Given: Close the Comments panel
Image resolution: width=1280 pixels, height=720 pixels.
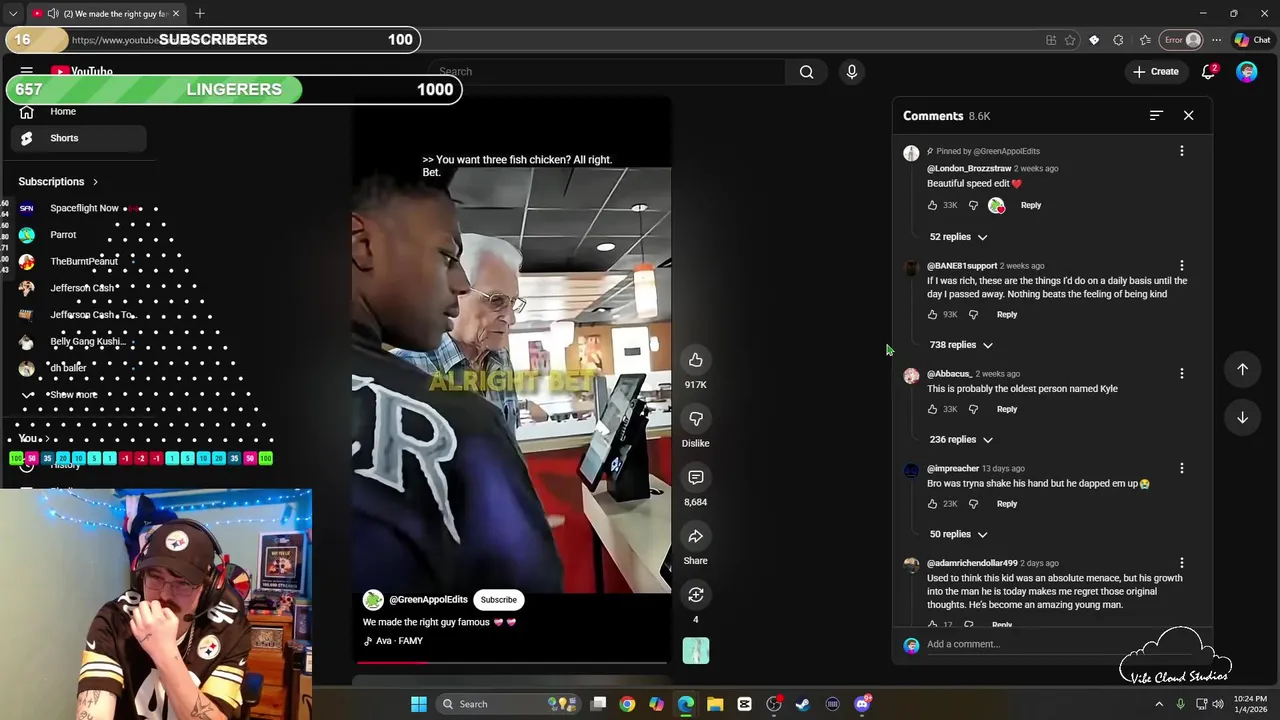Looking at the screenshot, I should (x=1188, y=116).
